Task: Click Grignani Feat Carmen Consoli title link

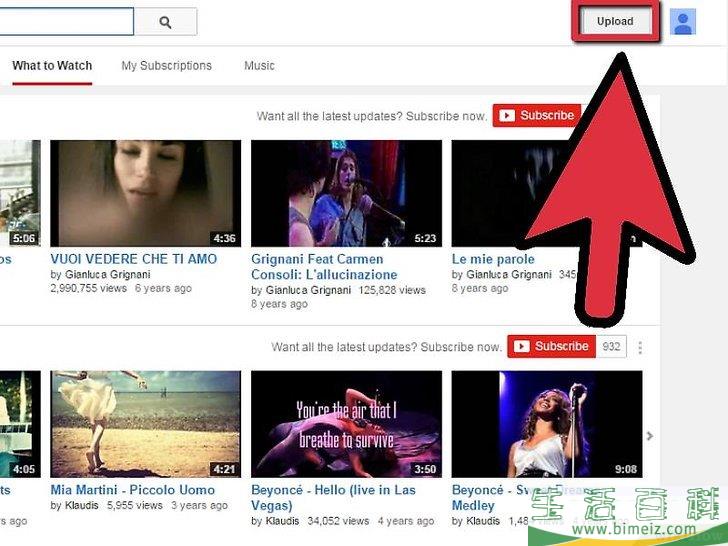Action: pyautogui.click(x=324, y=267)
